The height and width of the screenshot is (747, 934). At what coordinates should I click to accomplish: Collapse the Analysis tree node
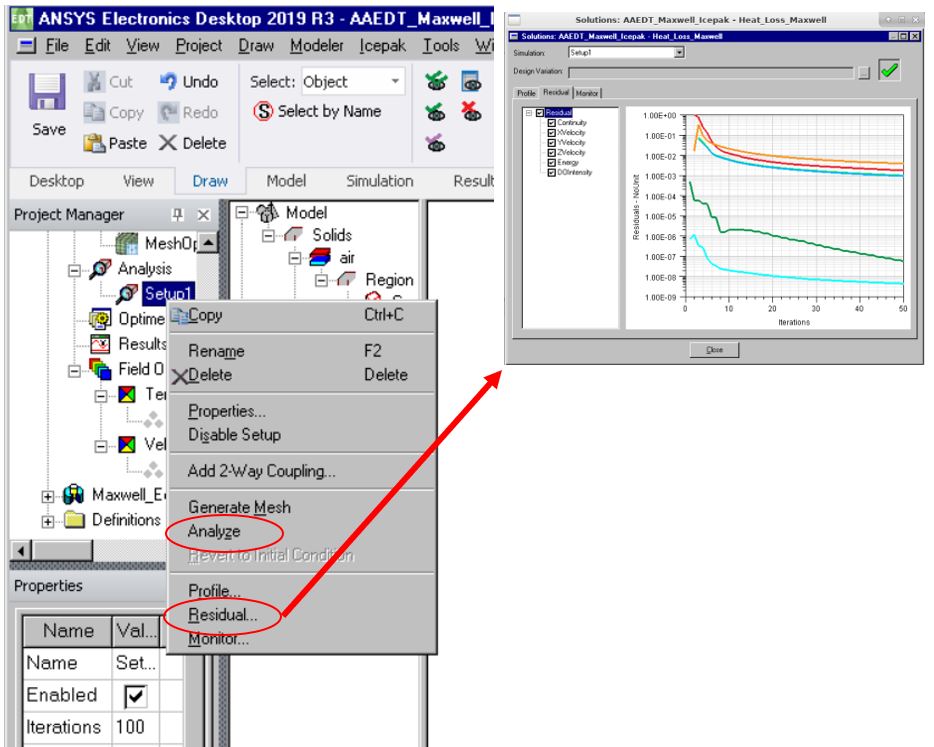click(x=74, y=271)
